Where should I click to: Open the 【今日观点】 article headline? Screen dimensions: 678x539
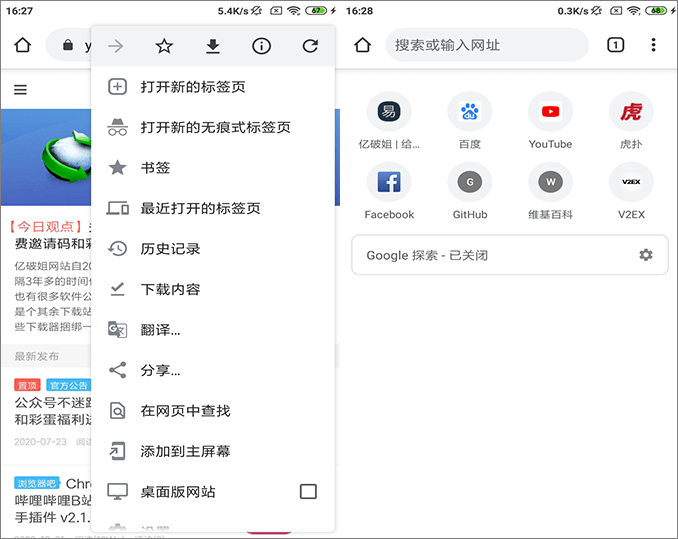pyautogui.click(x=50, y=235)
